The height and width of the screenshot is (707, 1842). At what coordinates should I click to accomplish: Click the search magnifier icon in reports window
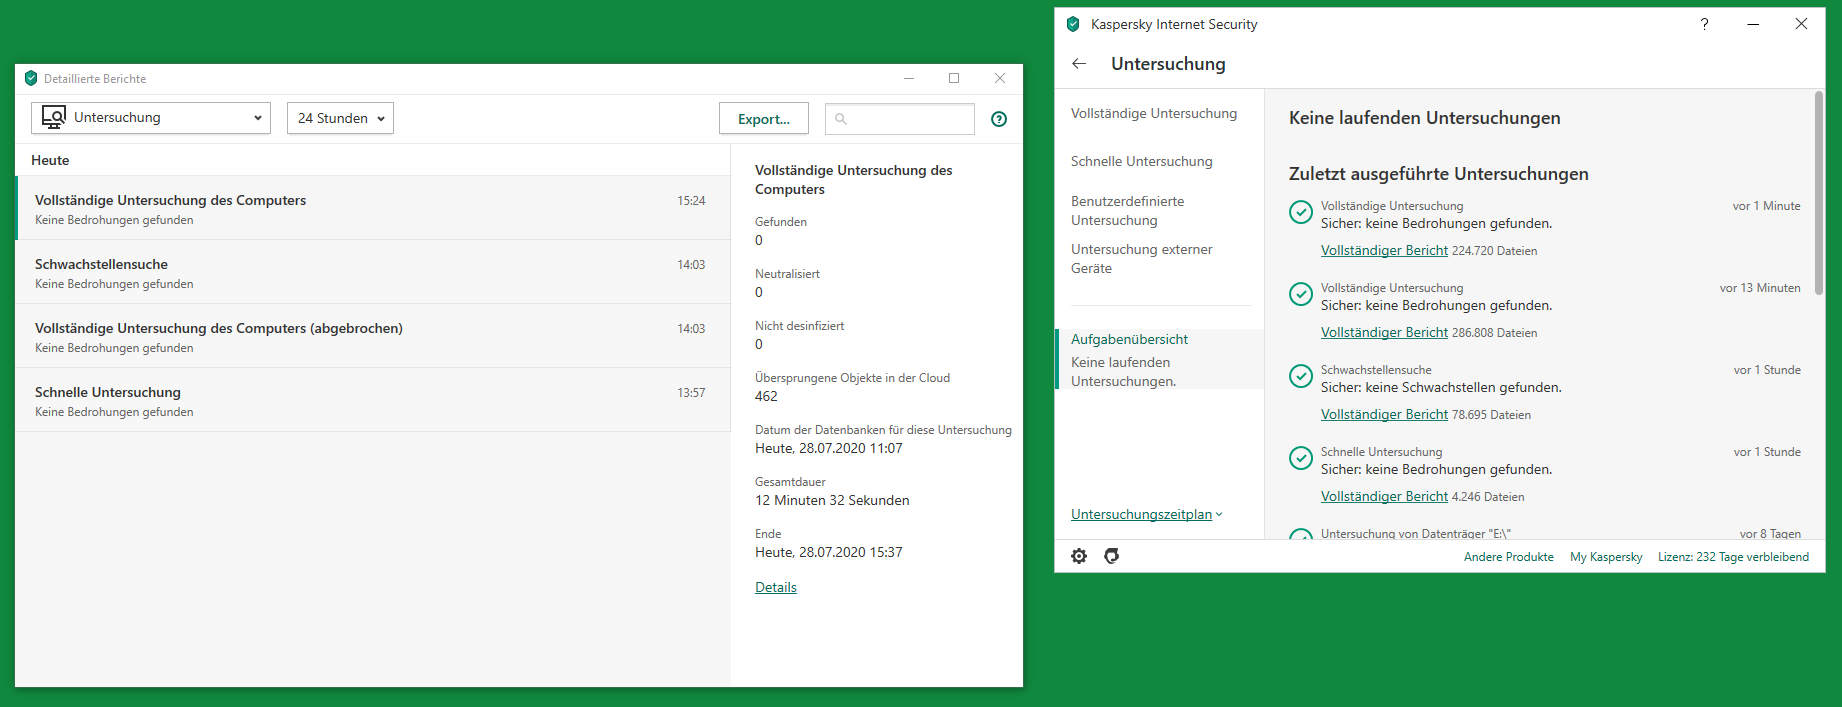pyautogui.click(x=841, y=119)
